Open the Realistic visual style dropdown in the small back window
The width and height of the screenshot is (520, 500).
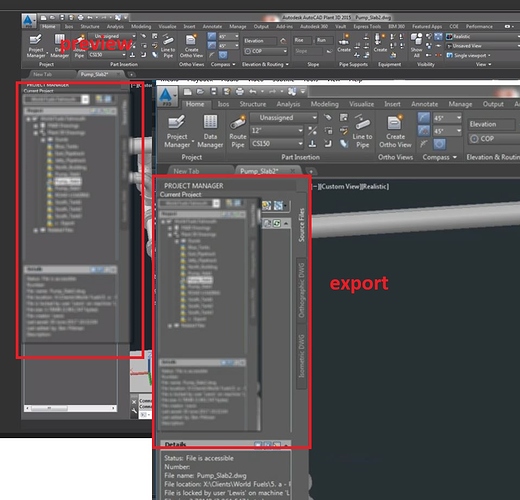[483, 36]
